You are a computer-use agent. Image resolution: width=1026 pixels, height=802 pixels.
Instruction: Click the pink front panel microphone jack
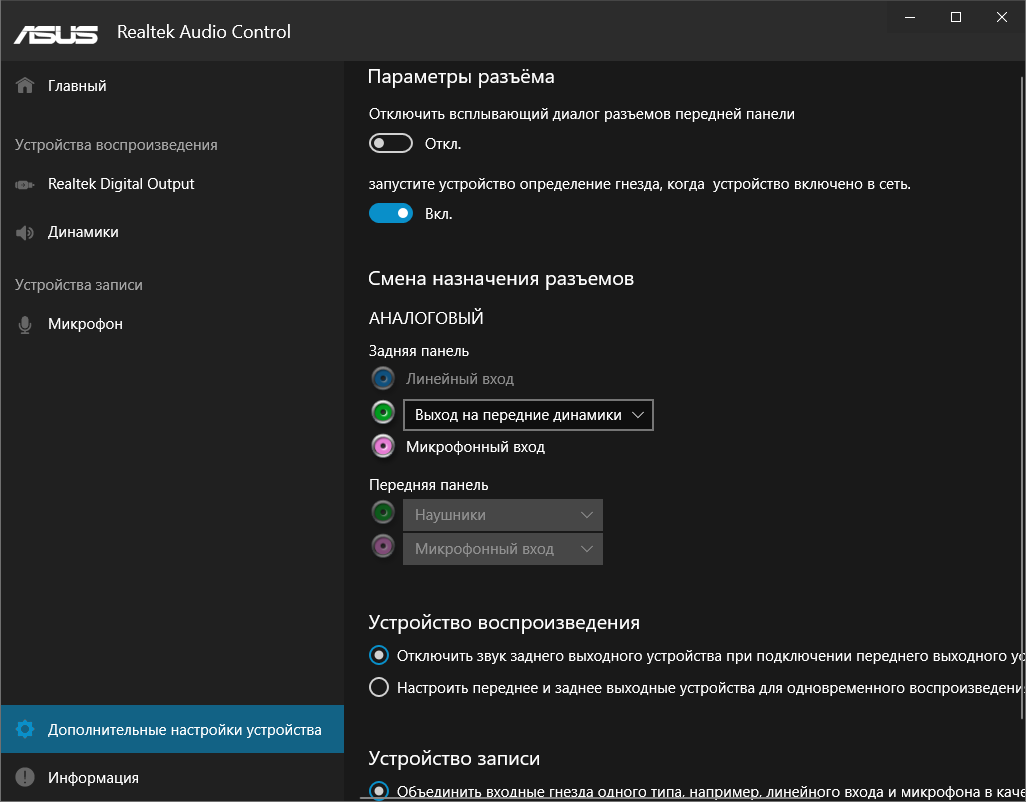pos(383,546)
